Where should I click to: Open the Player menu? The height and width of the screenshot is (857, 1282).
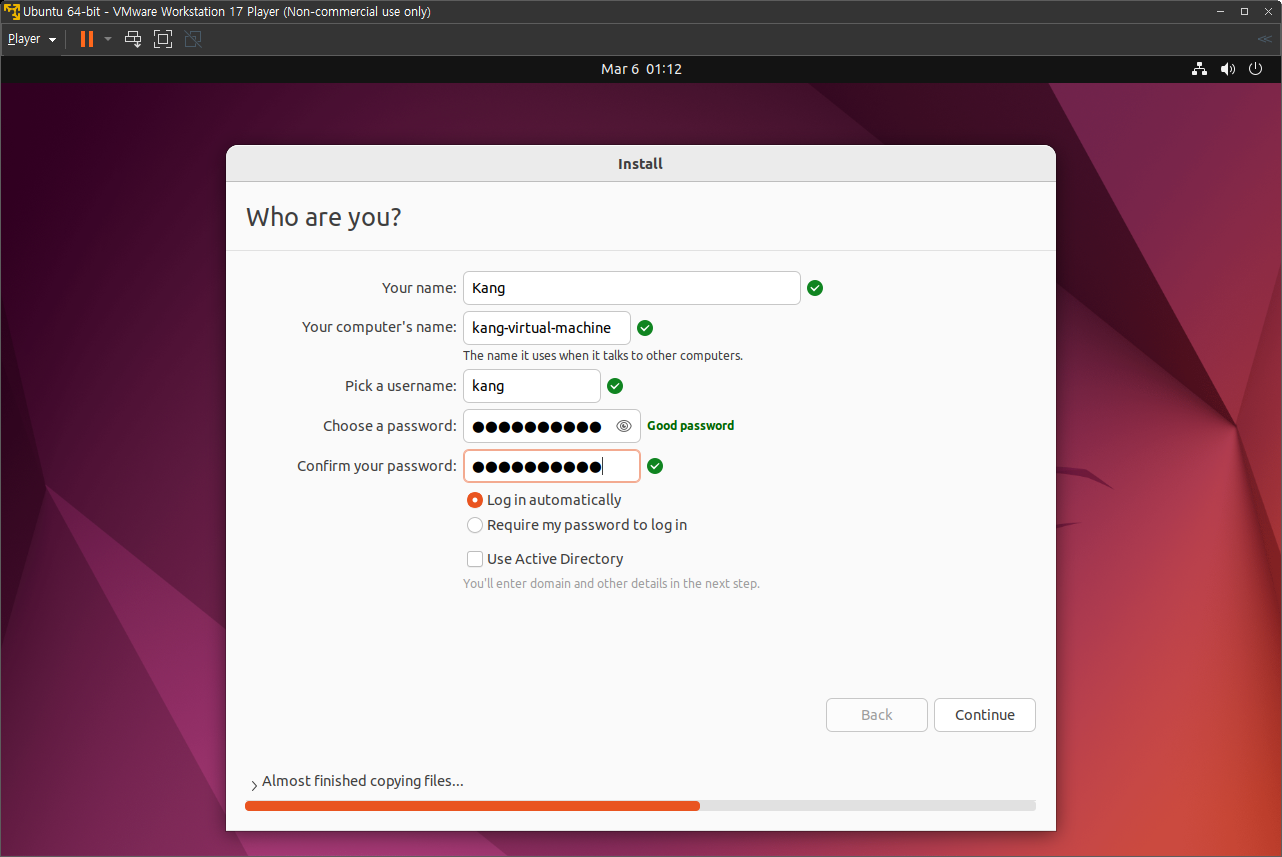coord(32,39)
